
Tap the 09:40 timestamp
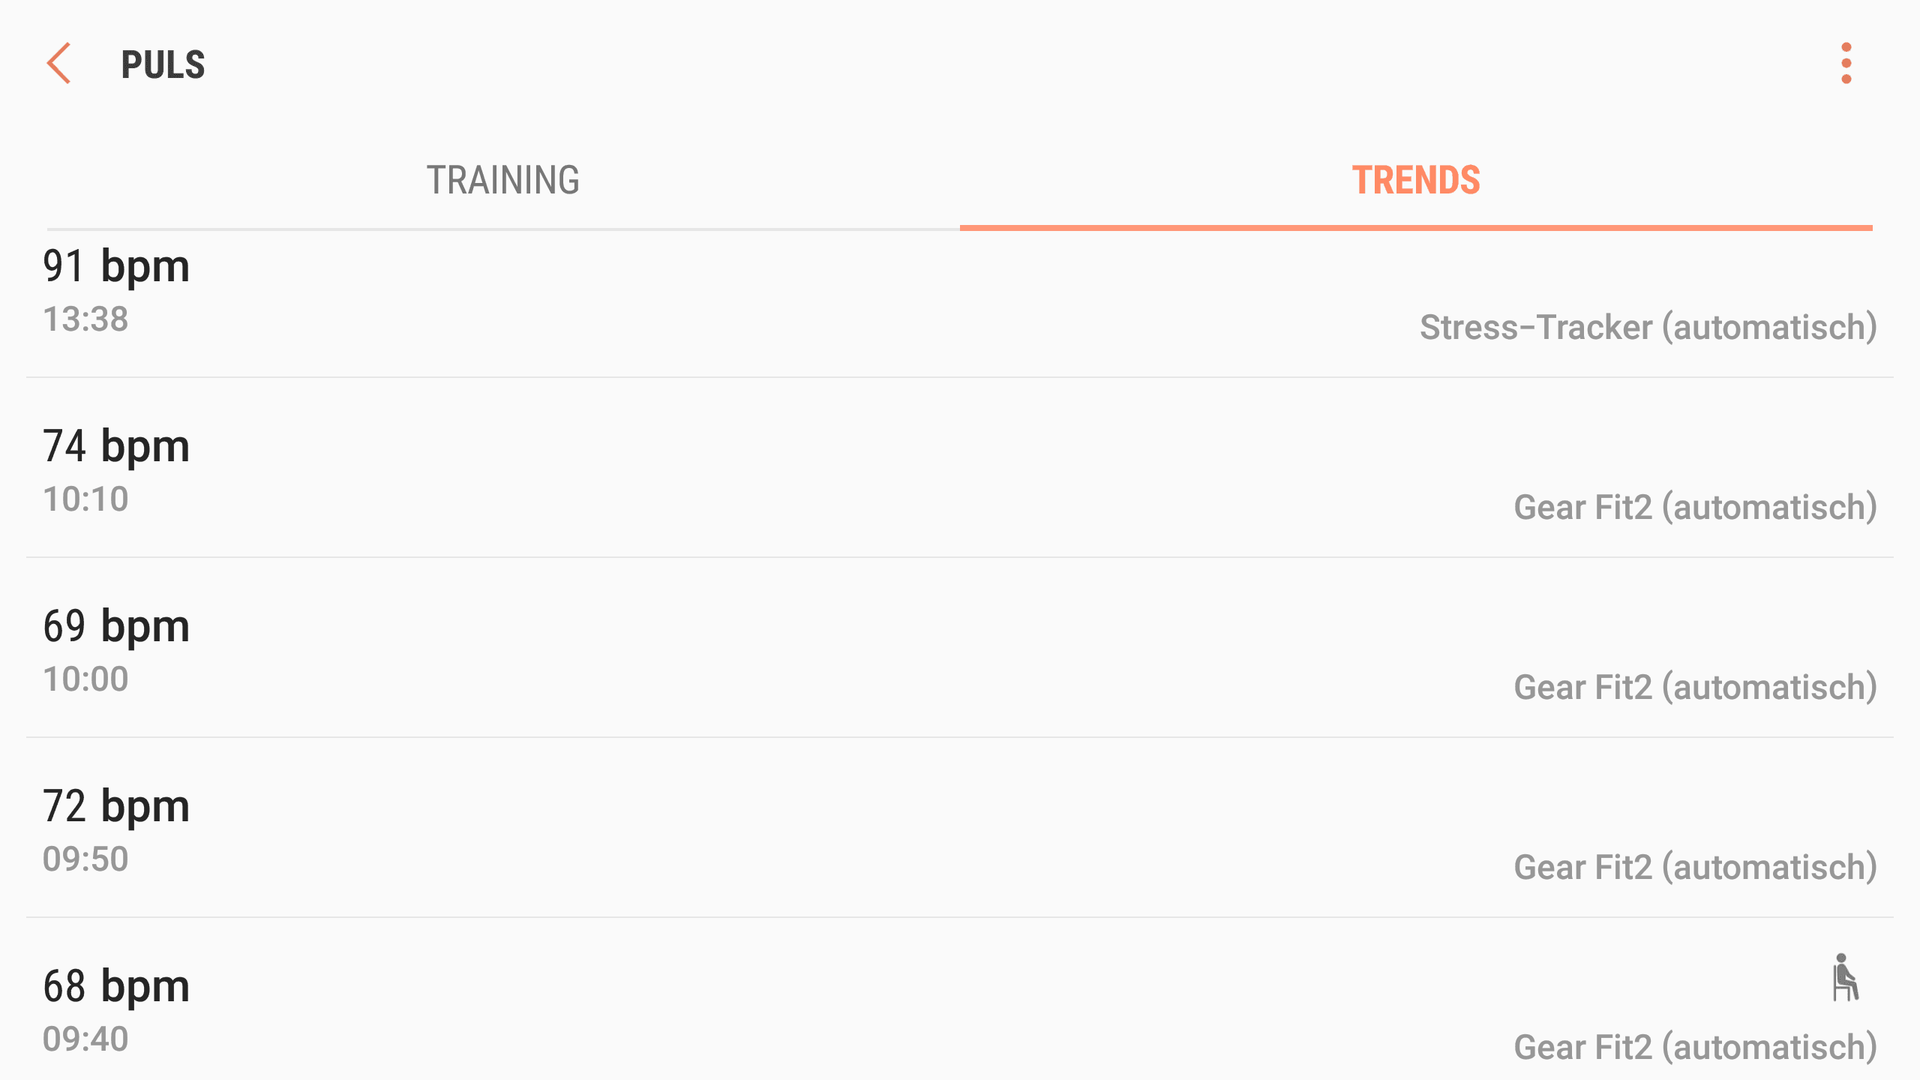tap(86, 1039)
